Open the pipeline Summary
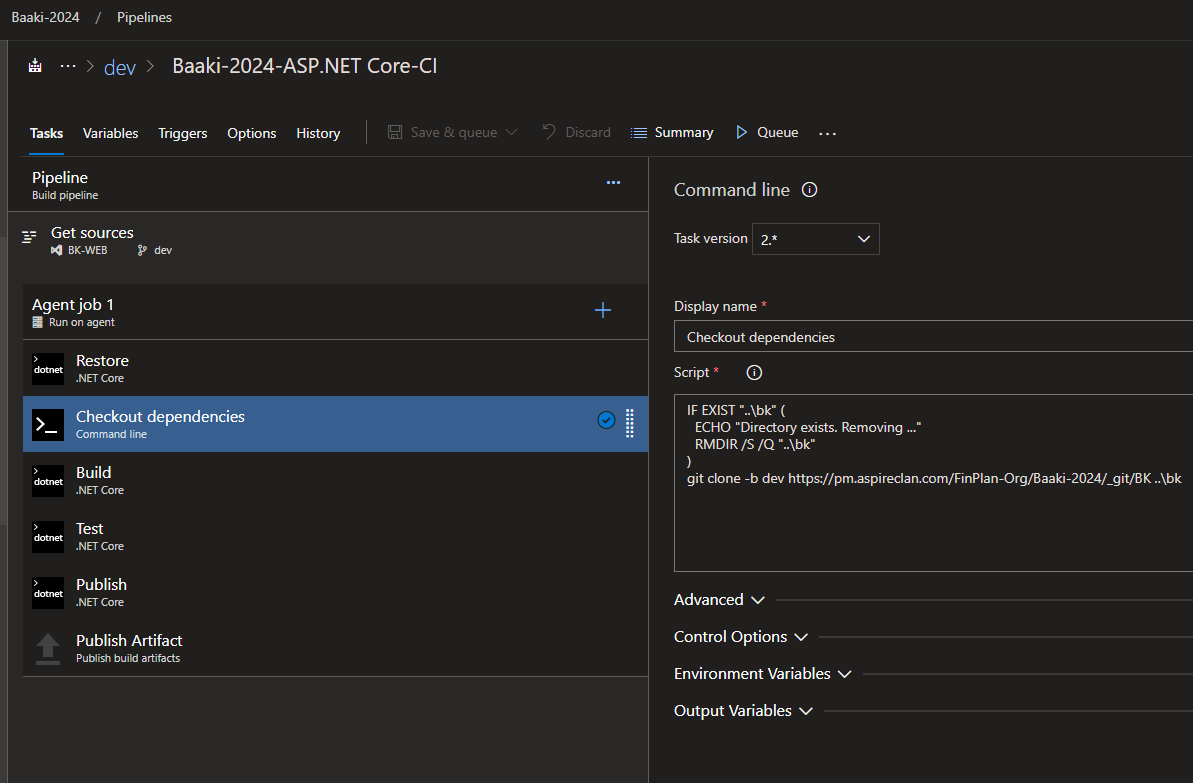This screenshot has height=783, width=1193. 673,132
